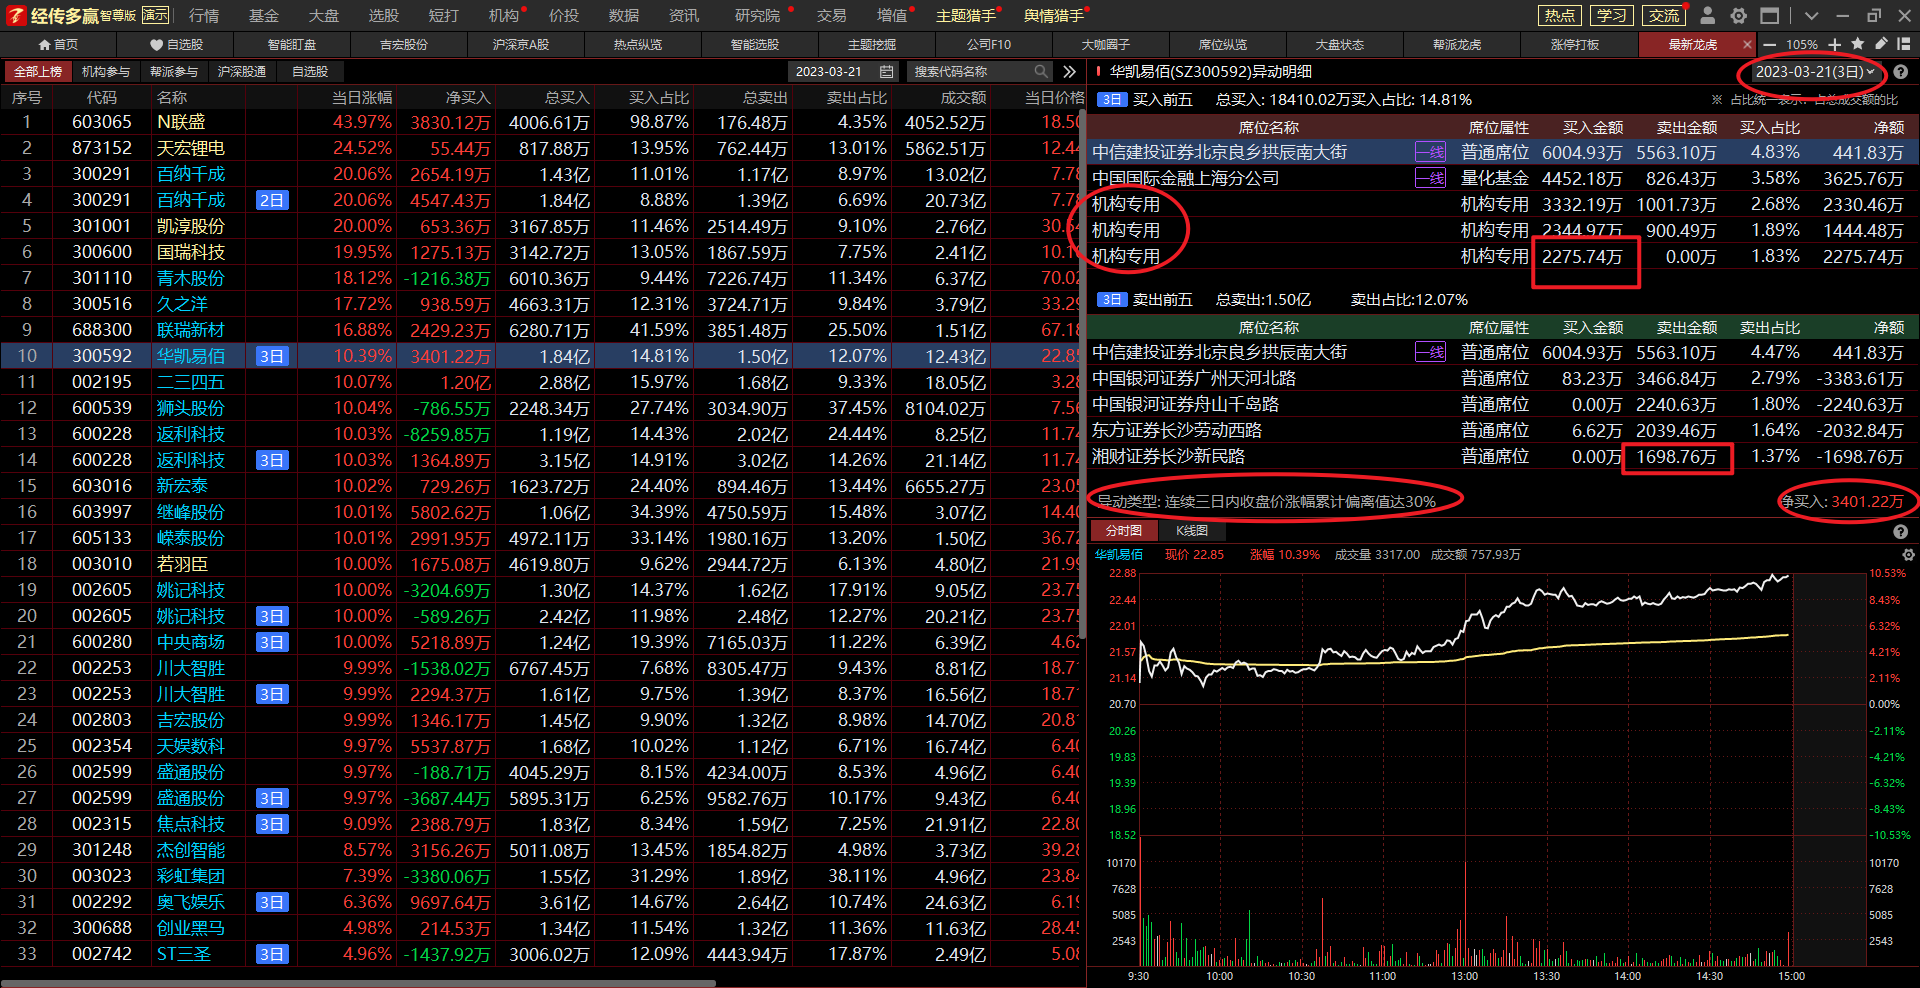The height and width of the screenshot is (988, 1920).
Task: Open the 行情 menu
Action: tap(204, 15)
